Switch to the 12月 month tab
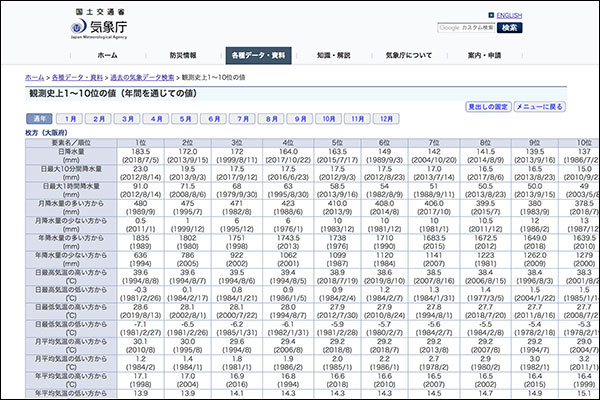The image size is (600, 400). (x=386, y=118)
